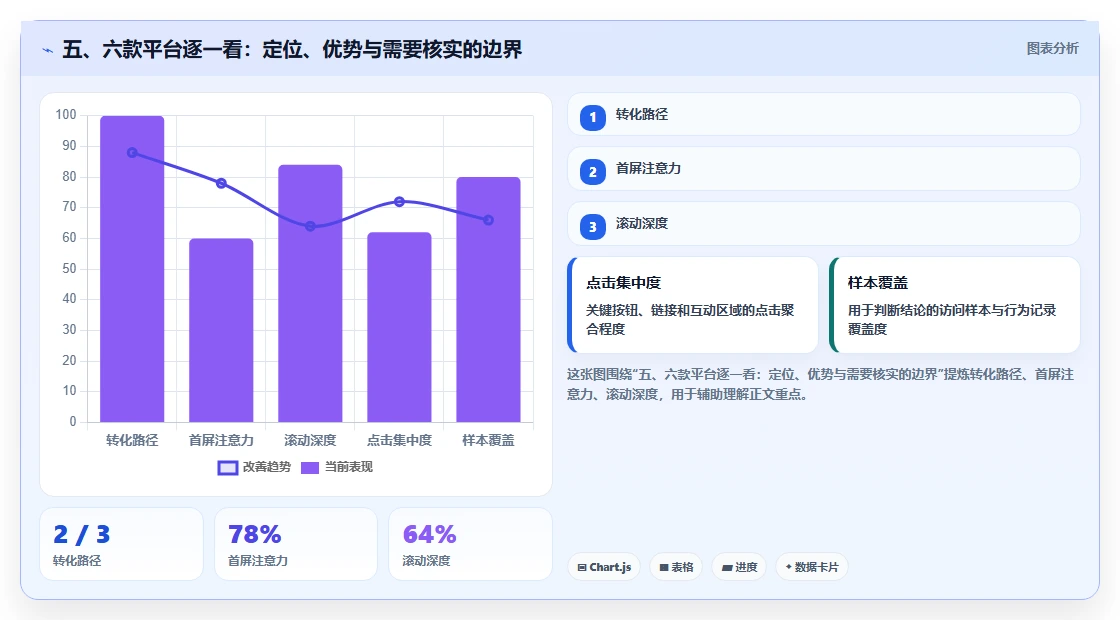Click the trend line point above 点击集中度
This screenshot has width=1120, height=620.
399,202
